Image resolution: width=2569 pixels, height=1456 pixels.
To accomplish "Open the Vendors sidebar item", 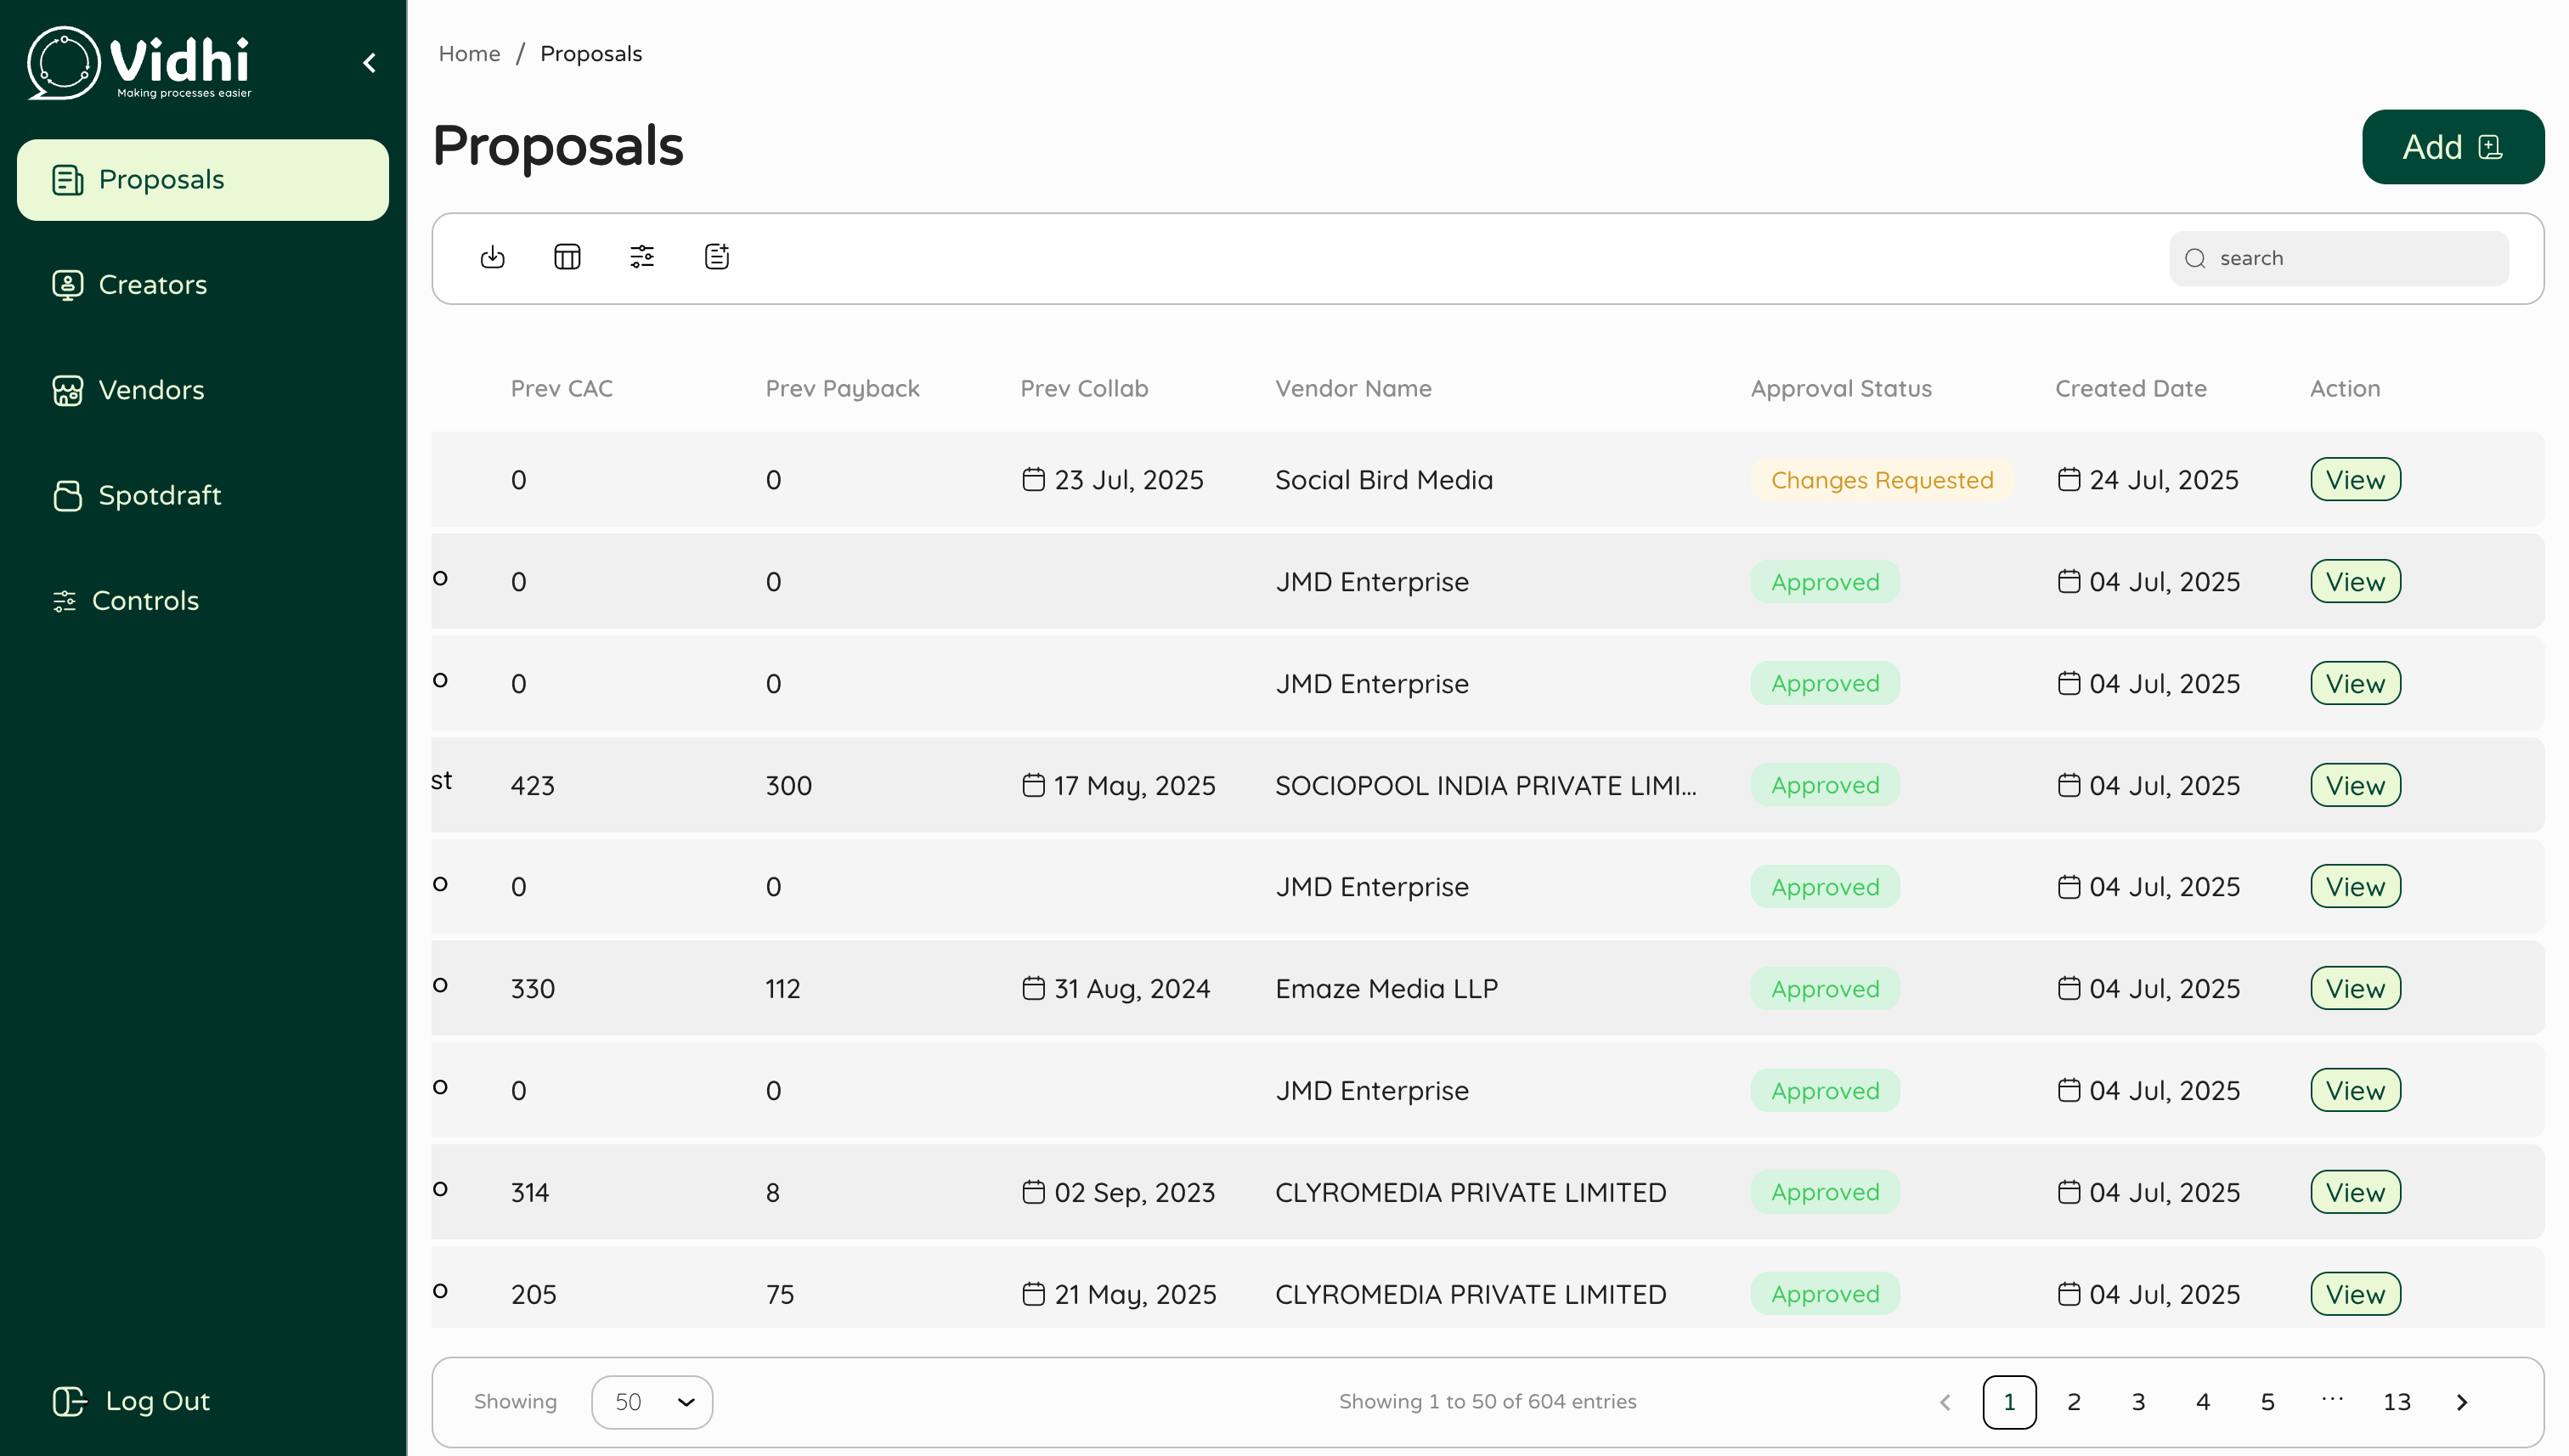I will point(150,390).
